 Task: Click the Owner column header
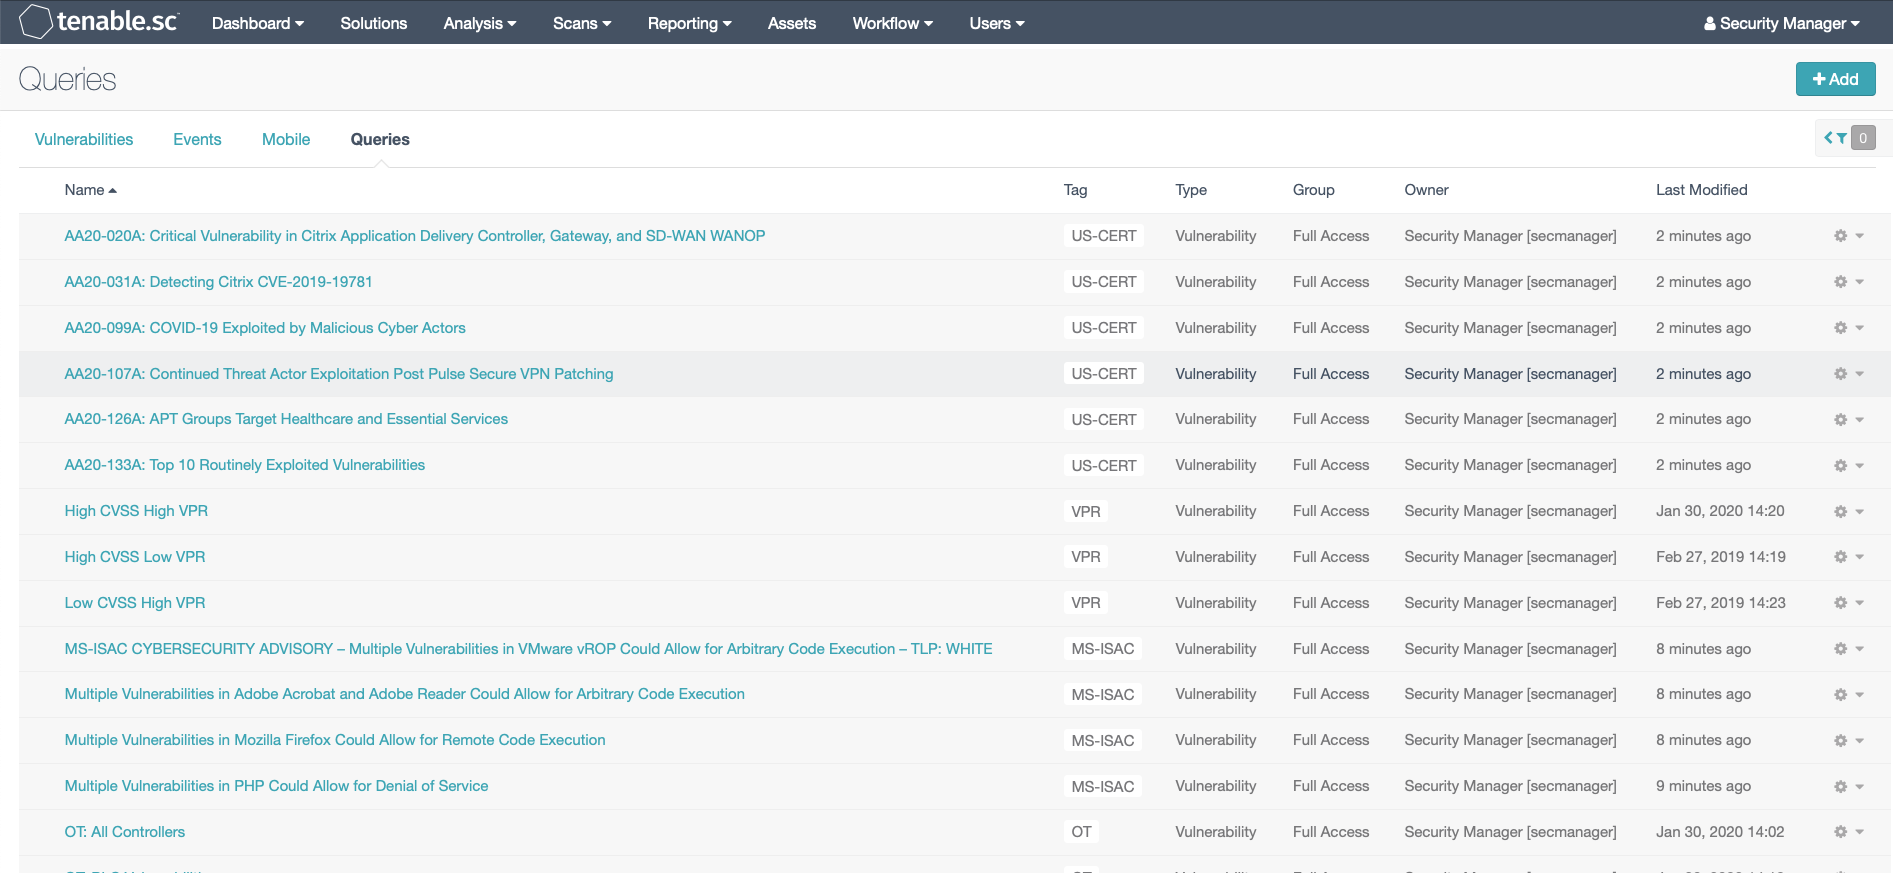coord(1426,190)
